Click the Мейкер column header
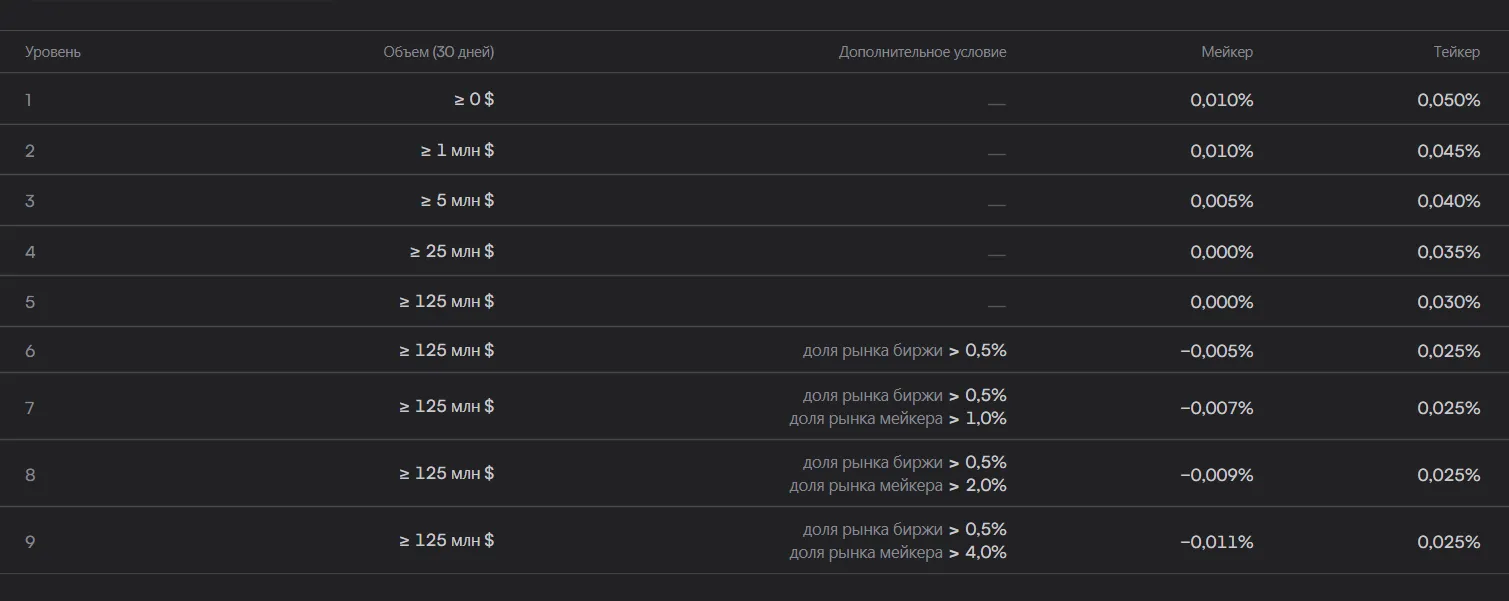 click(x=1227, y=52)
